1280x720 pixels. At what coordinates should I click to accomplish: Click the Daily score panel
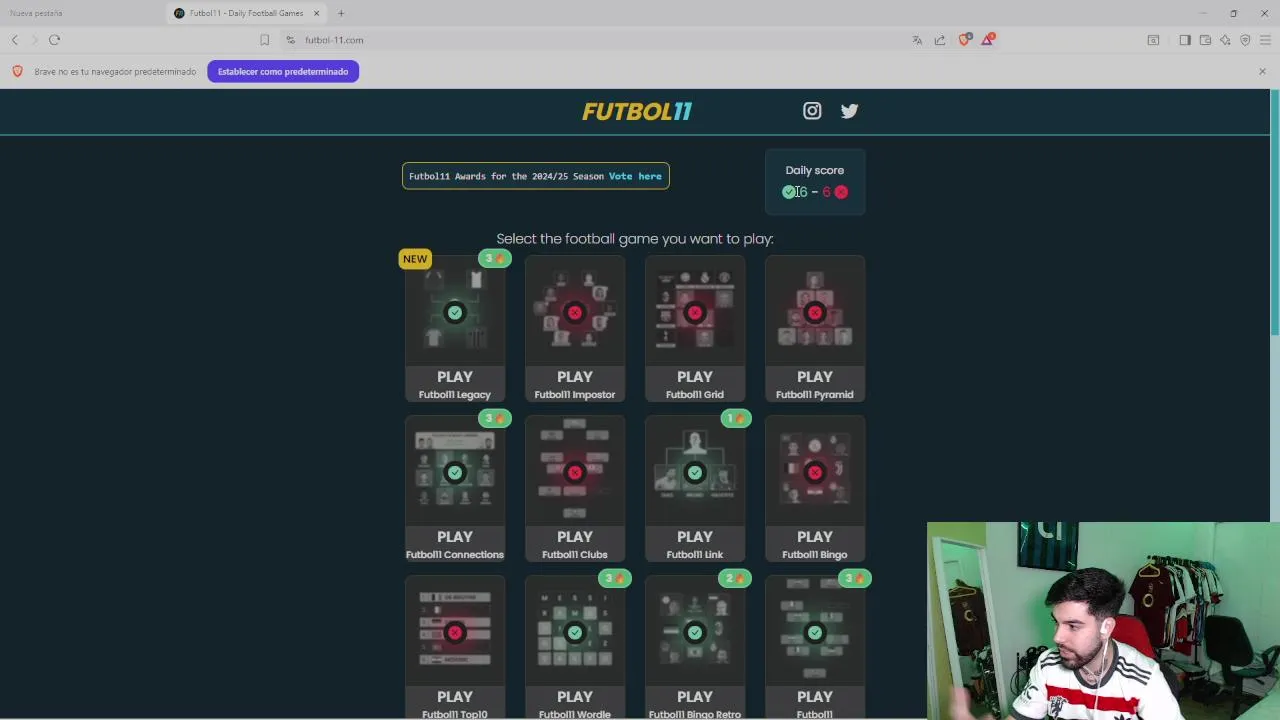coord(815,181)
